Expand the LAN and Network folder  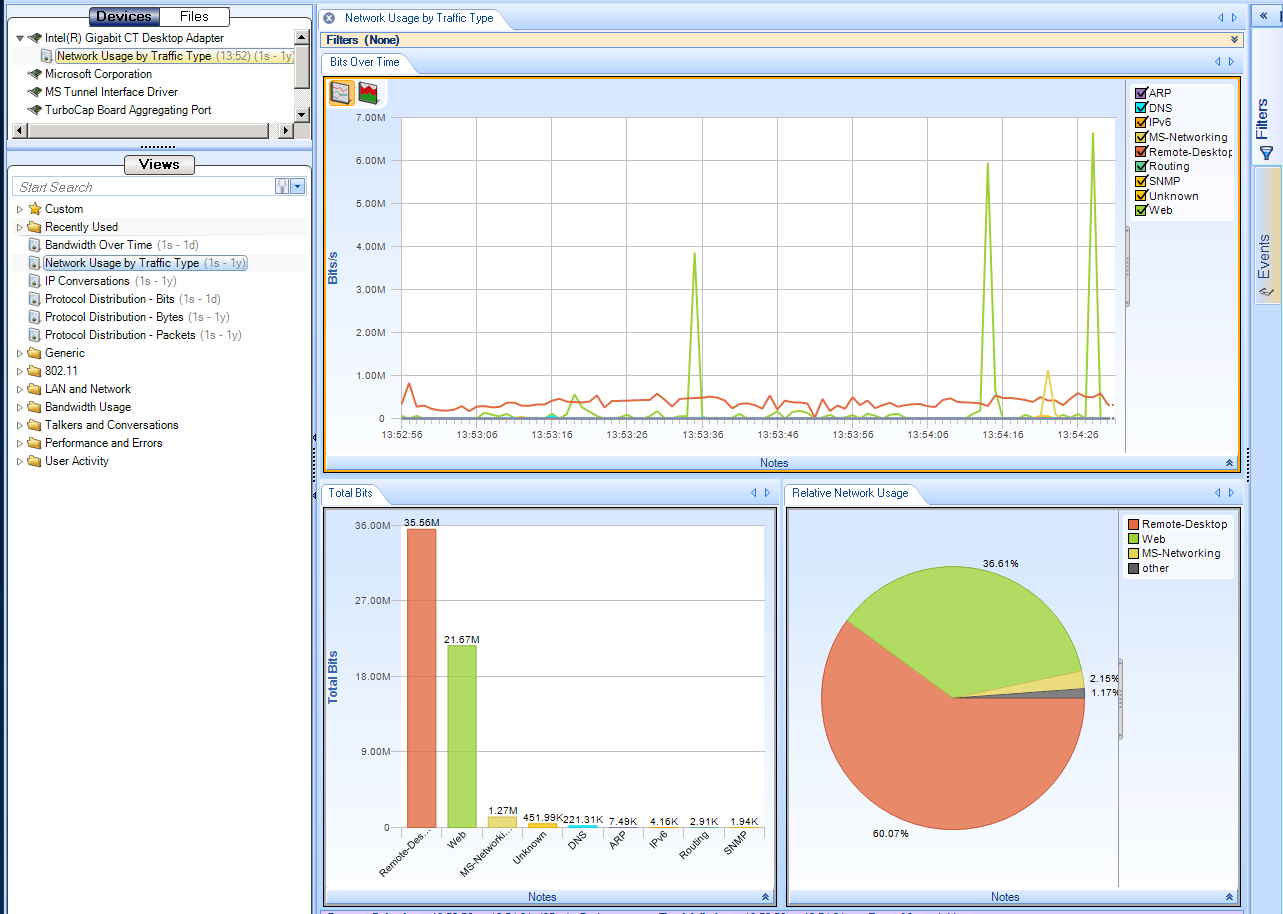(20, 389)
